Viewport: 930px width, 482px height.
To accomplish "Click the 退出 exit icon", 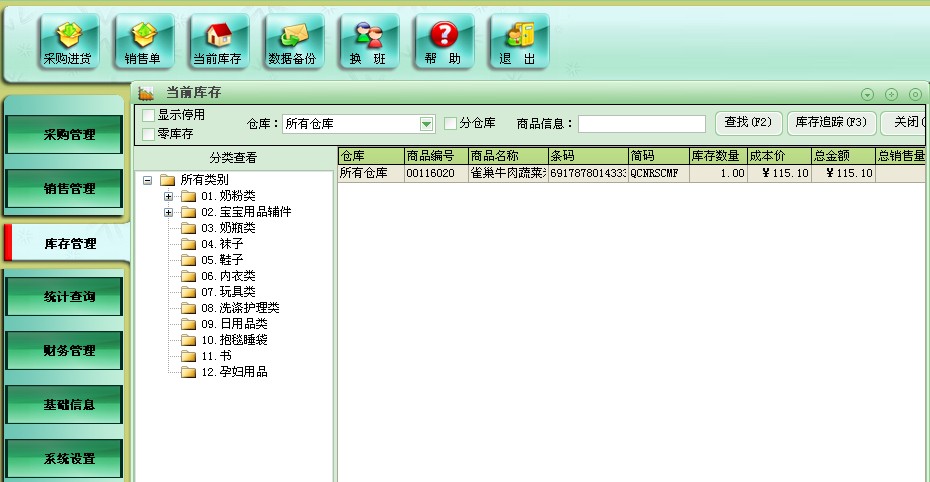I will point(518,42).
